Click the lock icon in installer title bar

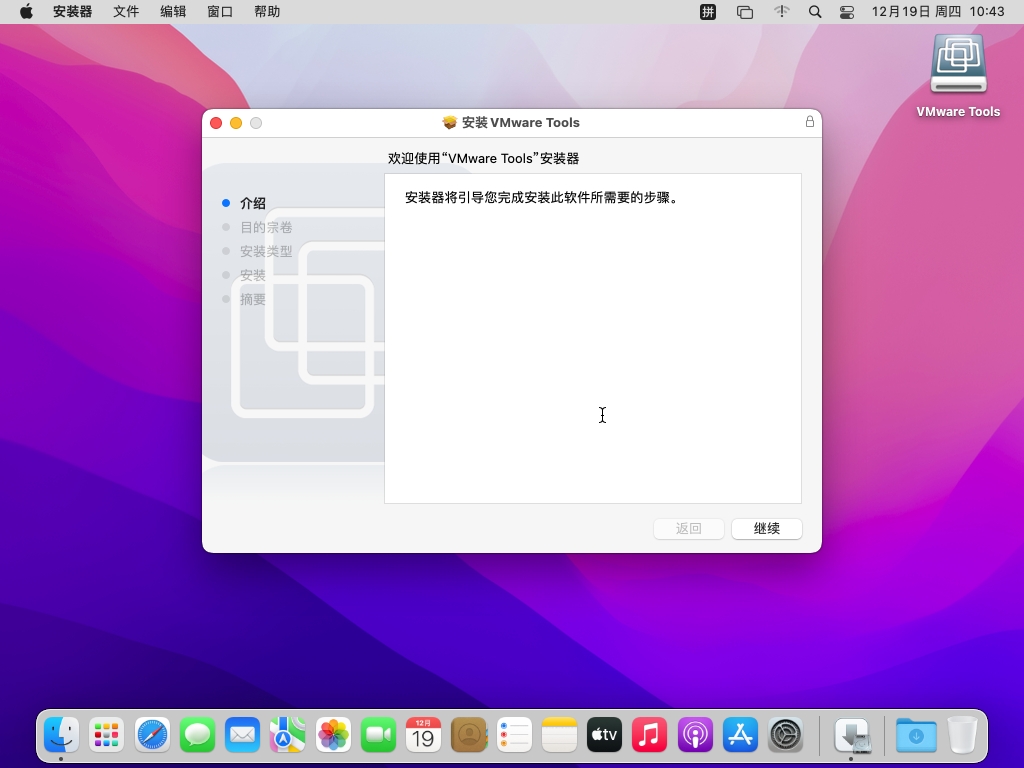pyautogui.click(x=810, y=122)
